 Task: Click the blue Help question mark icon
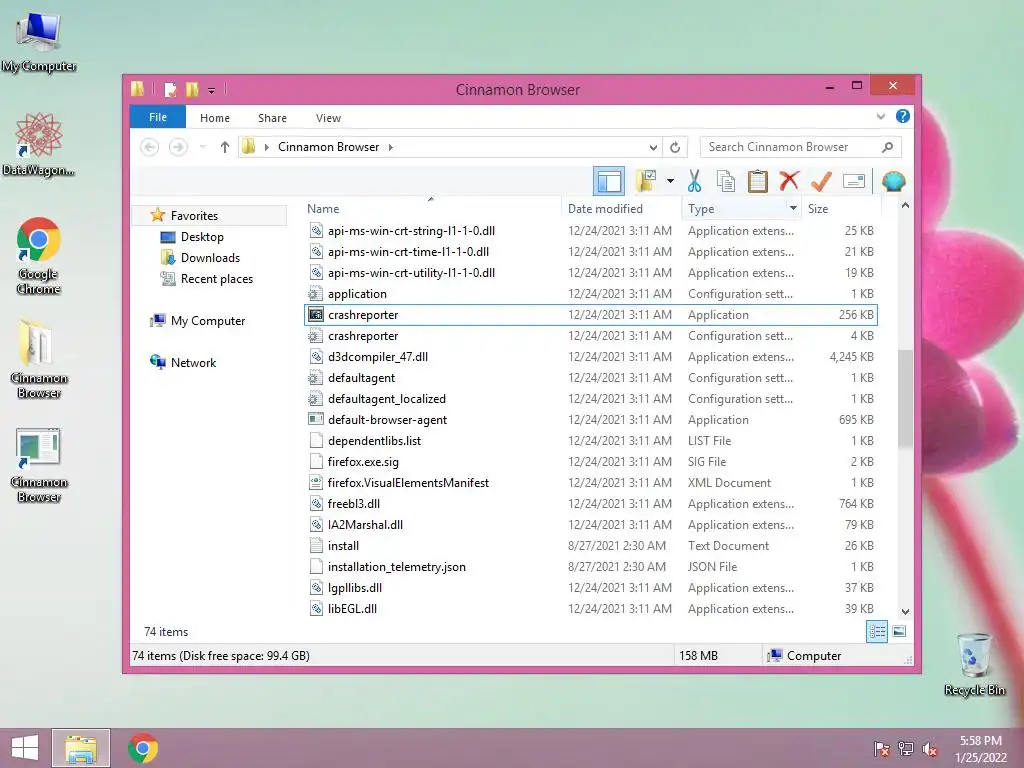[903, 116]
